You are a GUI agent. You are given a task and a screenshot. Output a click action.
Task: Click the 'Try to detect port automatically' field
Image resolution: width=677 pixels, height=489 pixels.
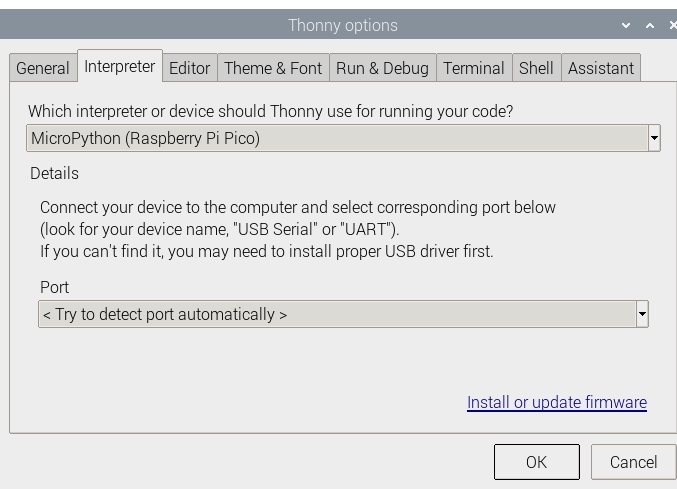pos(336,314)
